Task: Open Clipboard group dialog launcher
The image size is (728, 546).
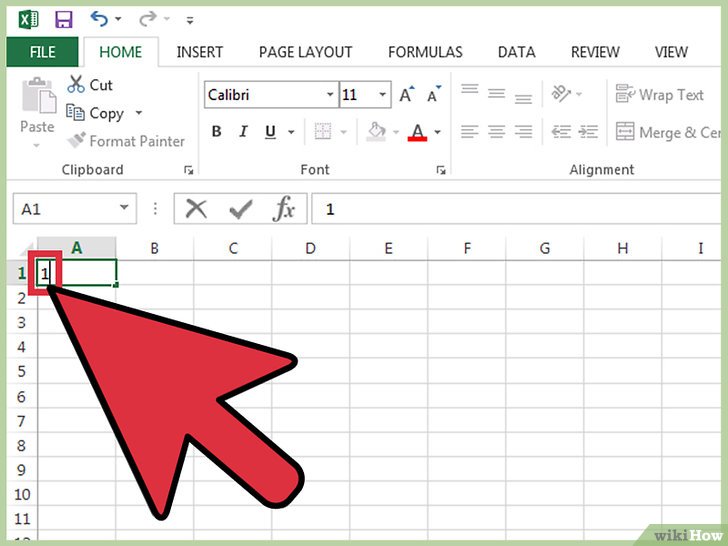Action: coord(188,170)
